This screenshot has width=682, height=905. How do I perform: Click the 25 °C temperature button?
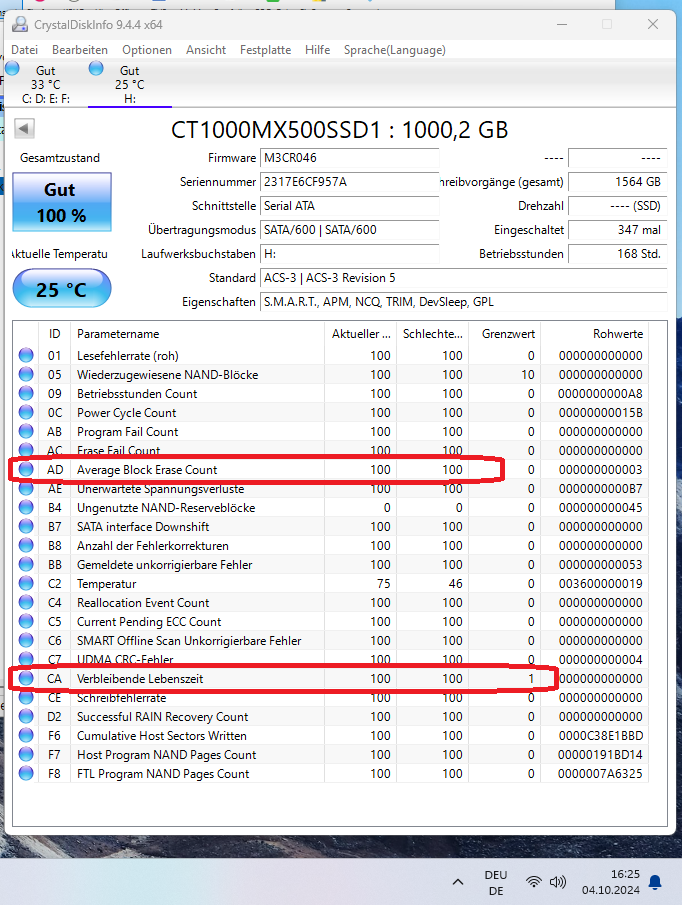click(62, 289)
